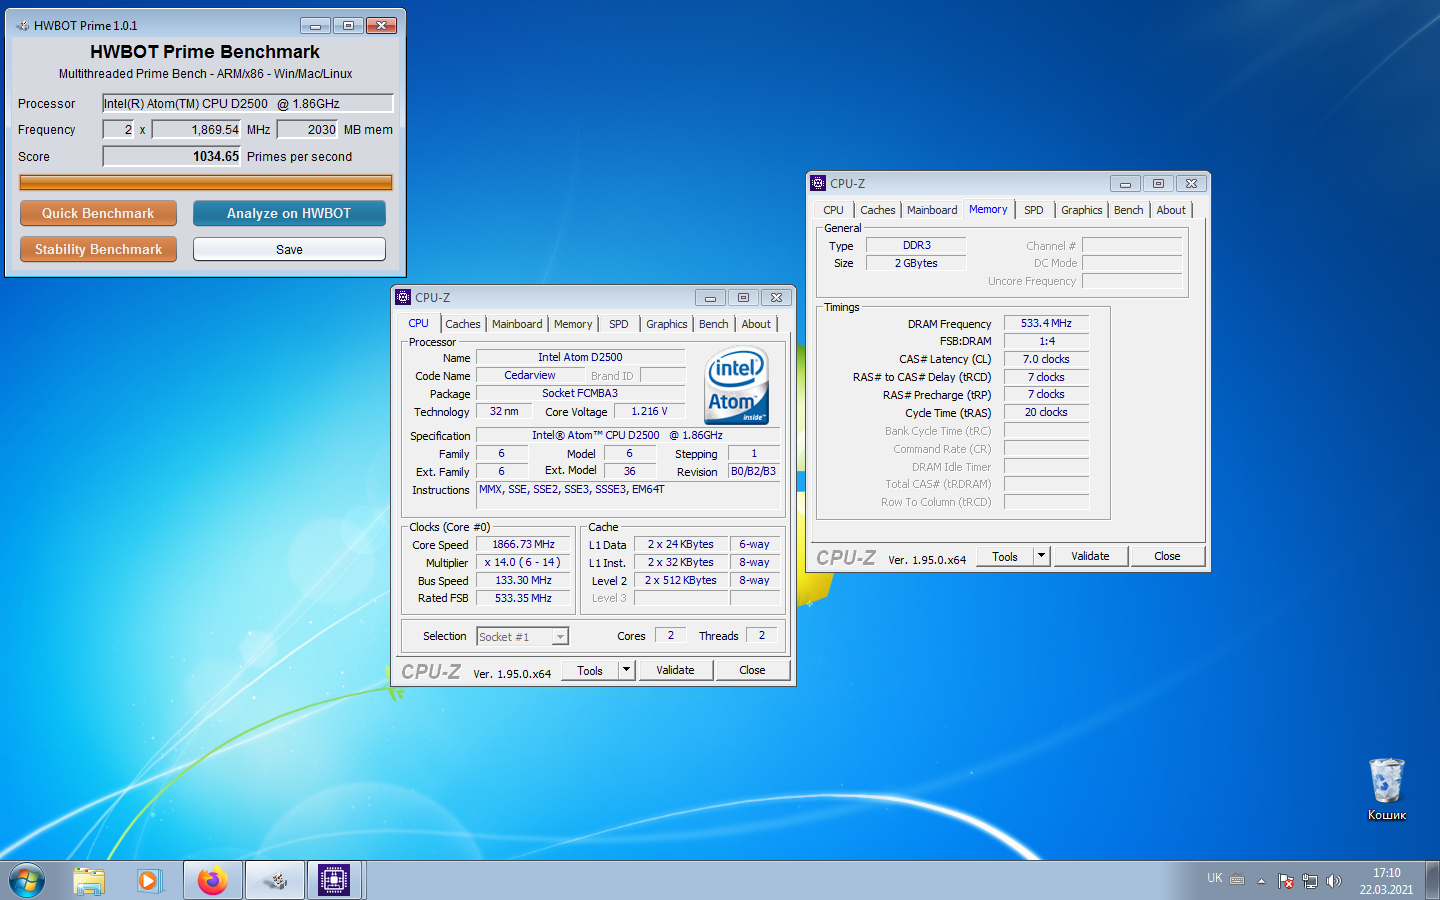Expand Tools dropdown arrow in CPU-Z CPU window
The width and height of the screenshot is (1440, 900).
click(627, 671)
